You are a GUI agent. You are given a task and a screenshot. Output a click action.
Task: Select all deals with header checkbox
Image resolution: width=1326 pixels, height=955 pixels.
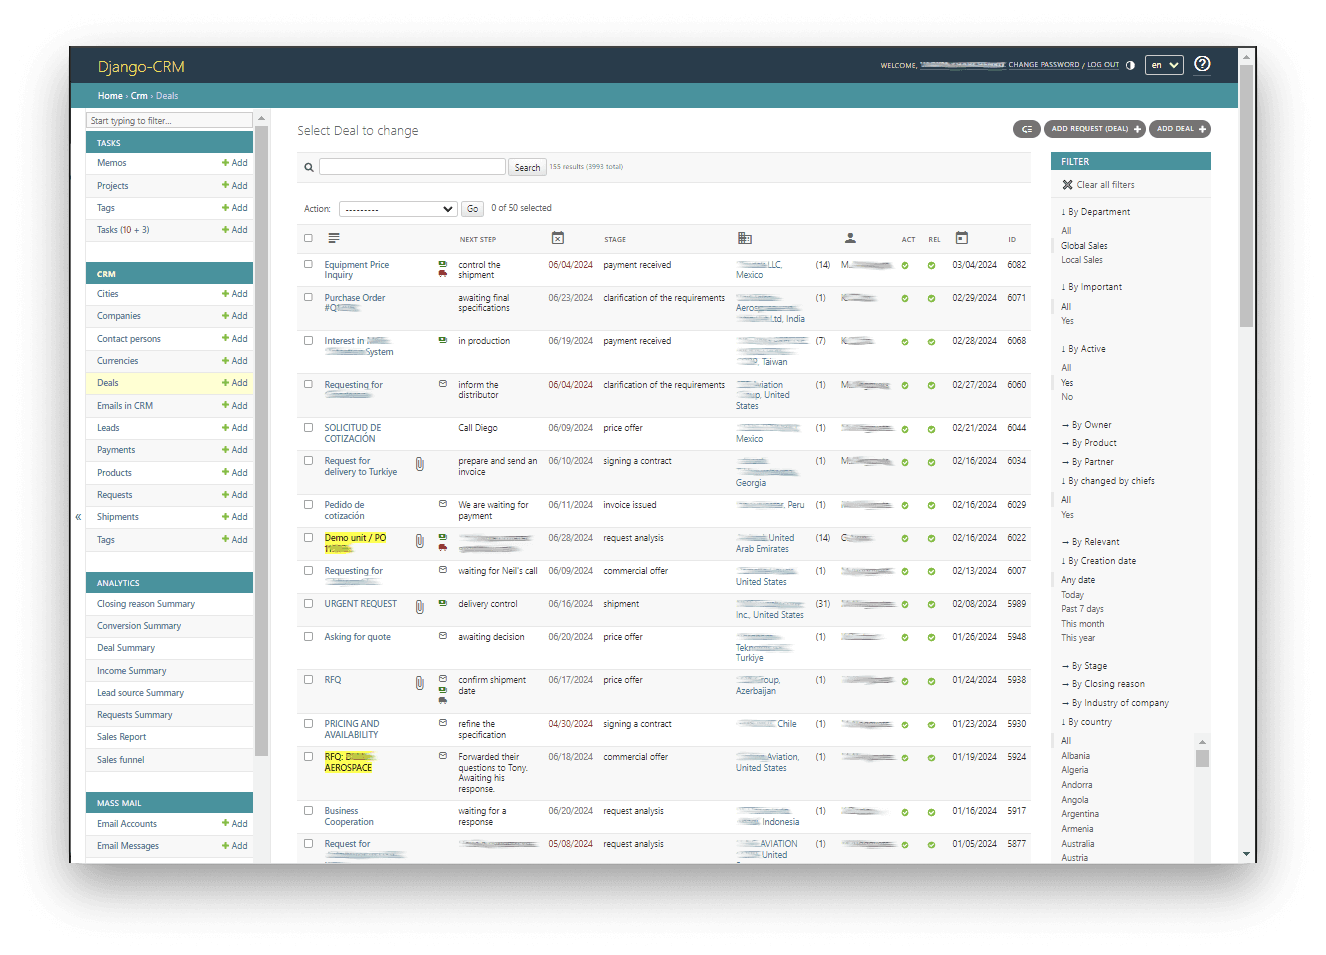[x=308, y=238]
